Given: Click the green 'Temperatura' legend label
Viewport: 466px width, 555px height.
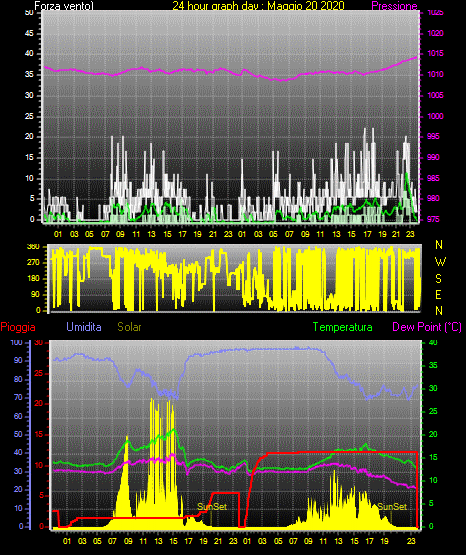Looking at the screenshot, I should click(343, 327).
